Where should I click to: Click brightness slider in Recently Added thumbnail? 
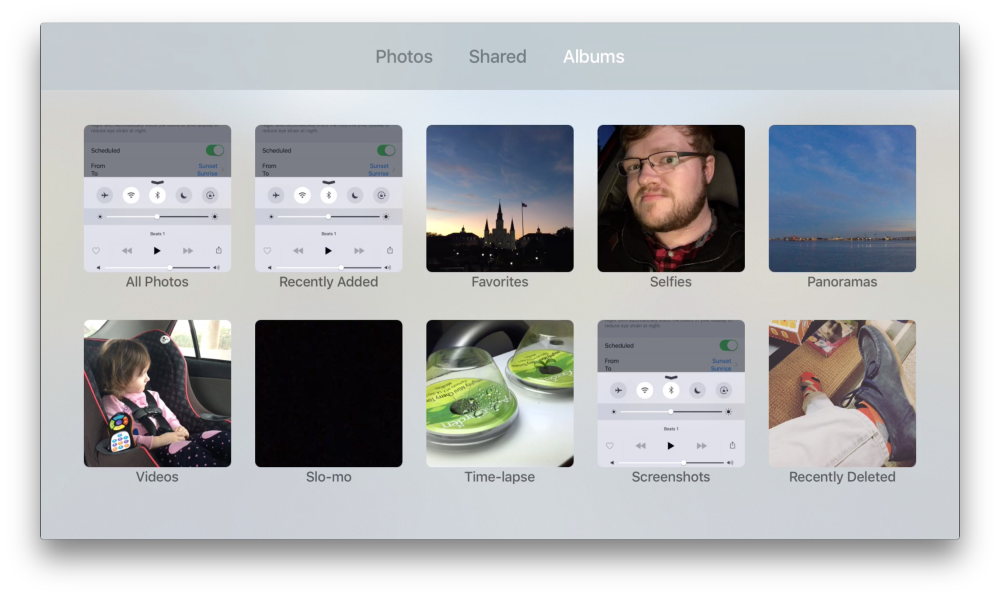click(x=328, y=216)
